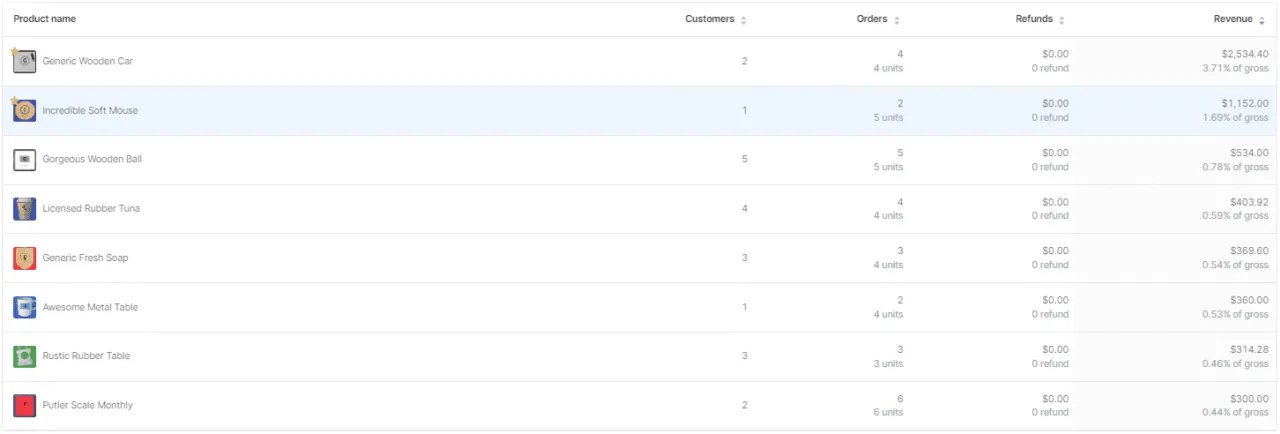Click the 1.69% of gross text
Image resolution: width=1280 pixels, height=434 pixels.
(x=1236, y=117)
